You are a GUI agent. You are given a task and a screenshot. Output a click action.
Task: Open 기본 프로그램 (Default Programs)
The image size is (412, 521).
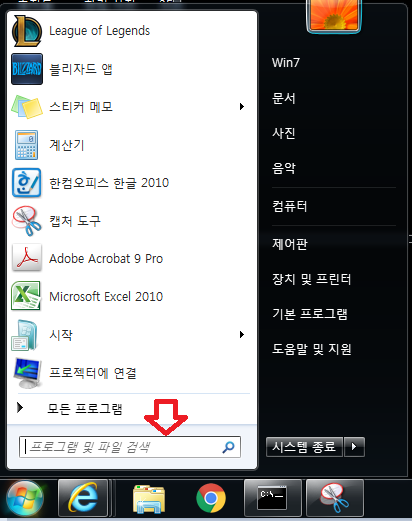[310, 314]
